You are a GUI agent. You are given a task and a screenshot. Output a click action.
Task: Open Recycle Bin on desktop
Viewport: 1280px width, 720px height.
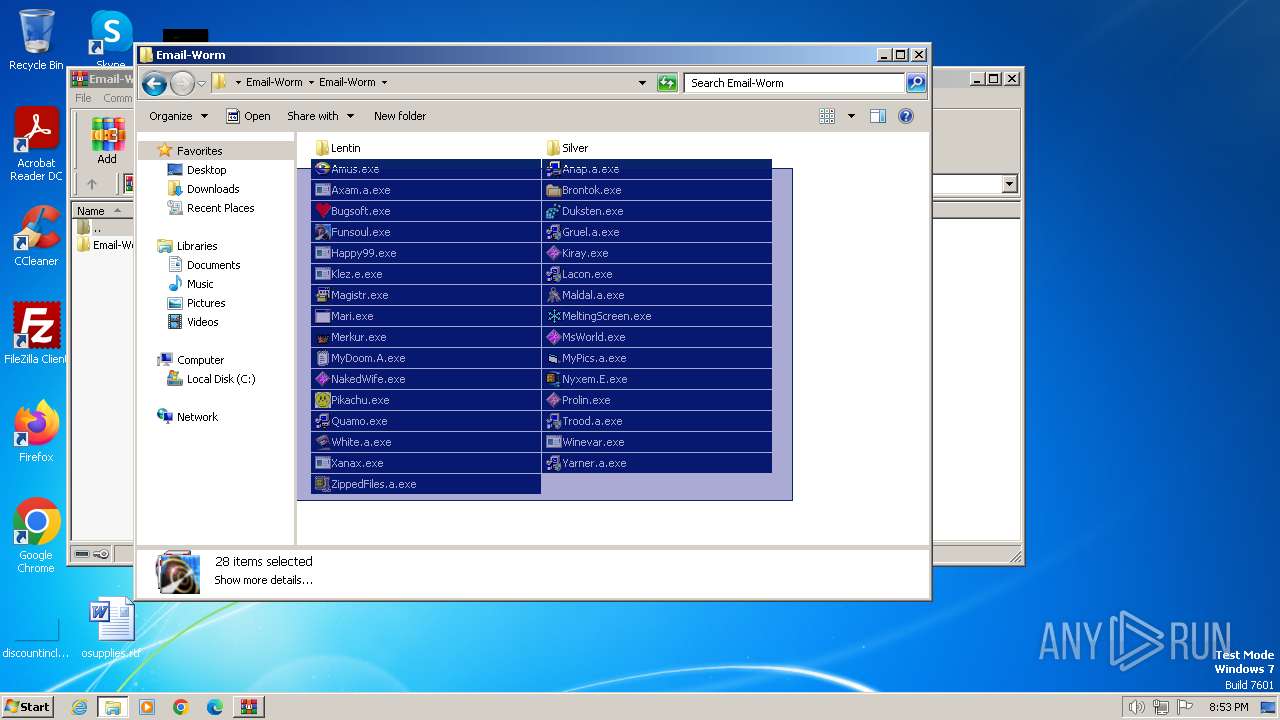pos(36,40)
